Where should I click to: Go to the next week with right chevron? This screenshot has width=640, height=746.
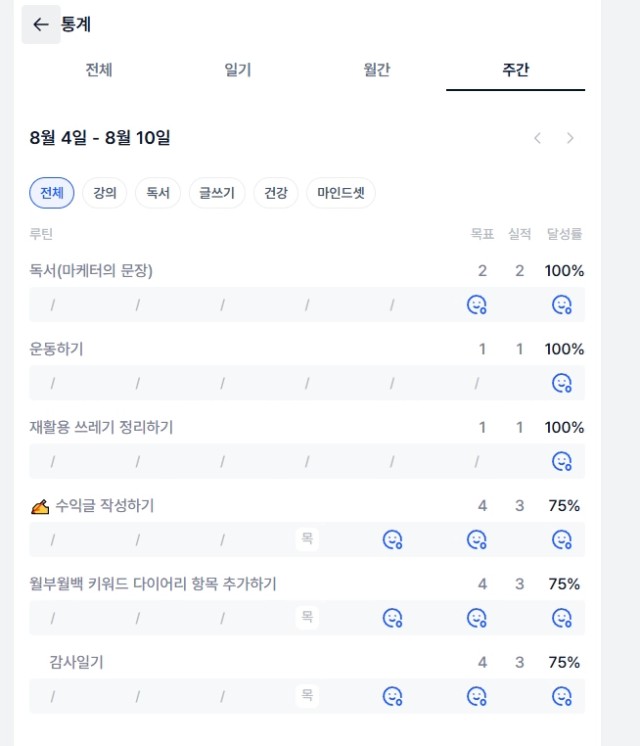[570, 138]
